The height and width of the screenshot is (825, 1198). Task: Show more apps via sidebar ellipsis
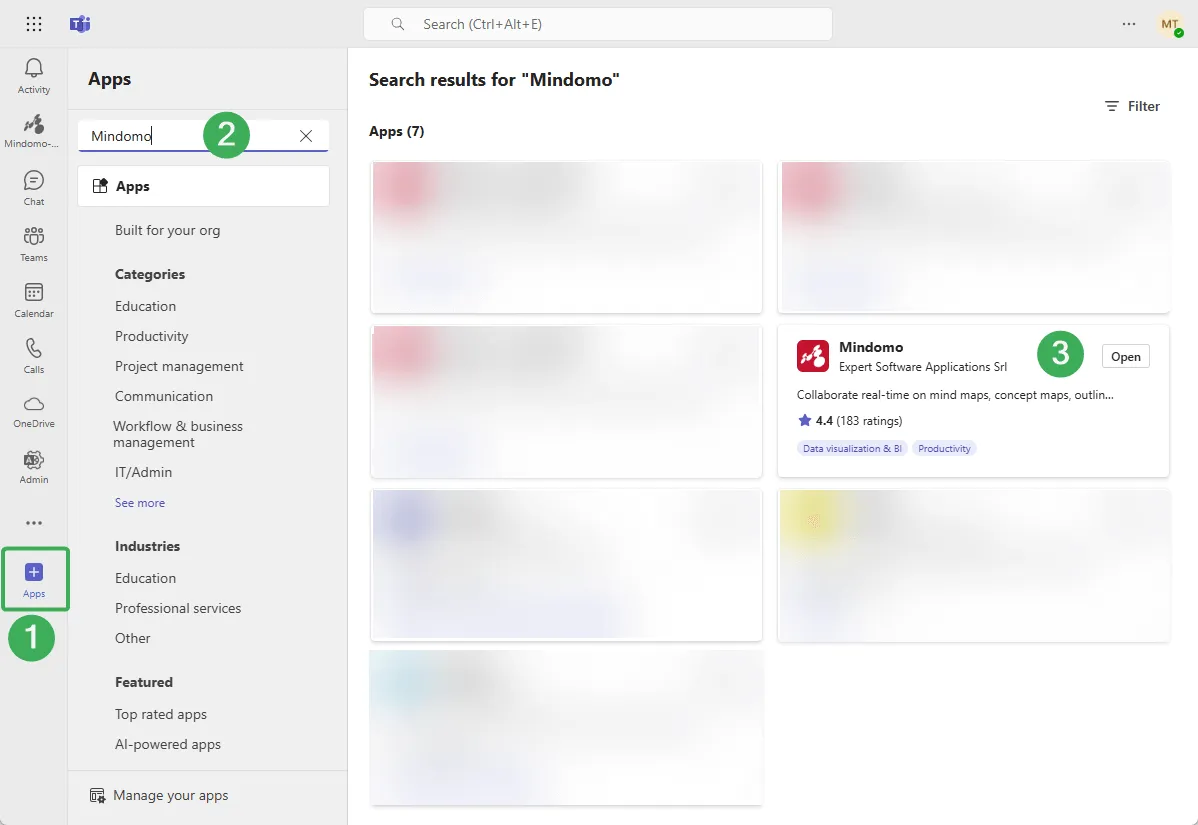pyautogui.click(x=34, y=523)
